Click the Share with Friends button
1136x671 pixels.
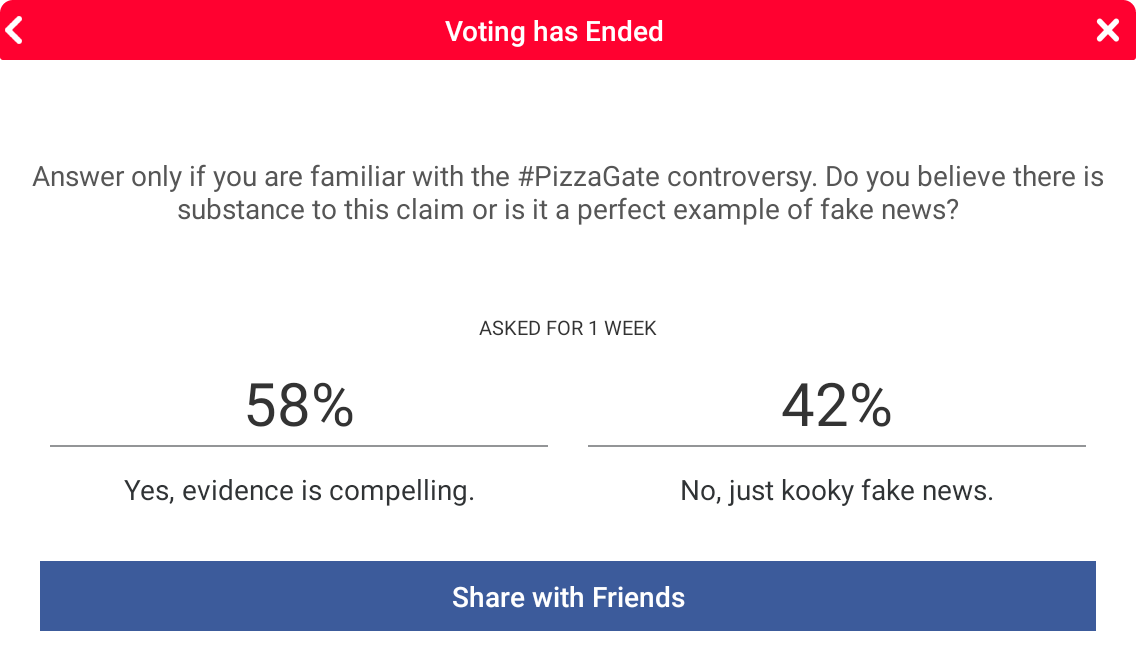(x=568, y=597)
